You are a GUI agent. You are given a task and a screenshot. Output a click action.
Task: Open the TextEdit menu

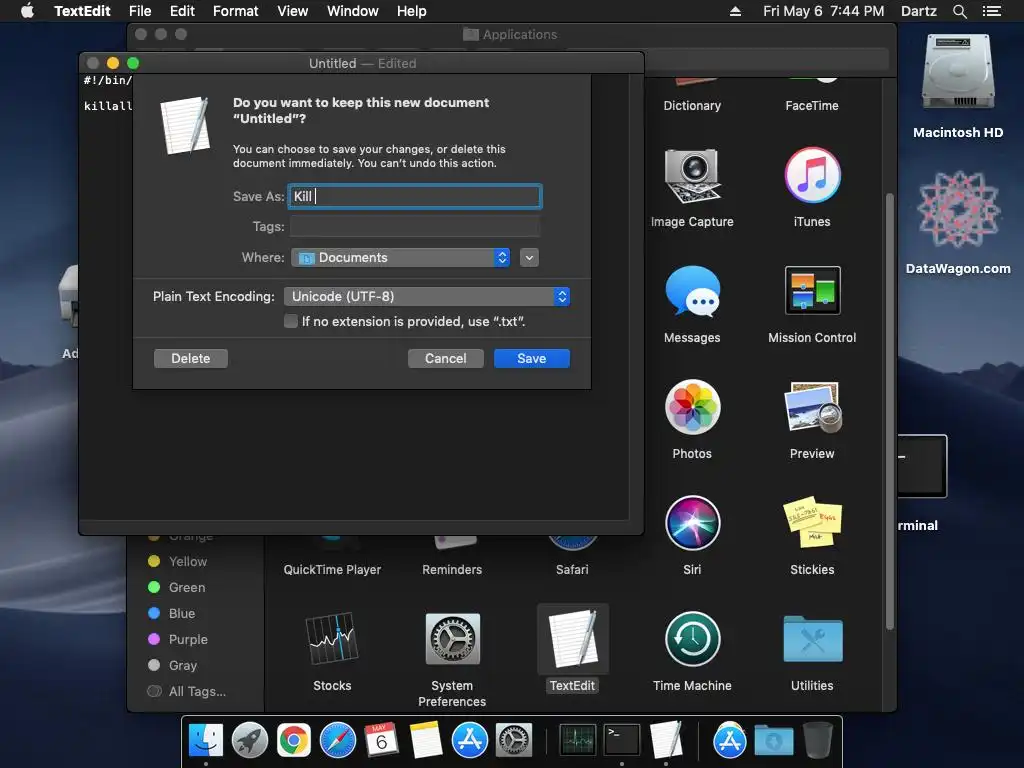tap(82, 11)
